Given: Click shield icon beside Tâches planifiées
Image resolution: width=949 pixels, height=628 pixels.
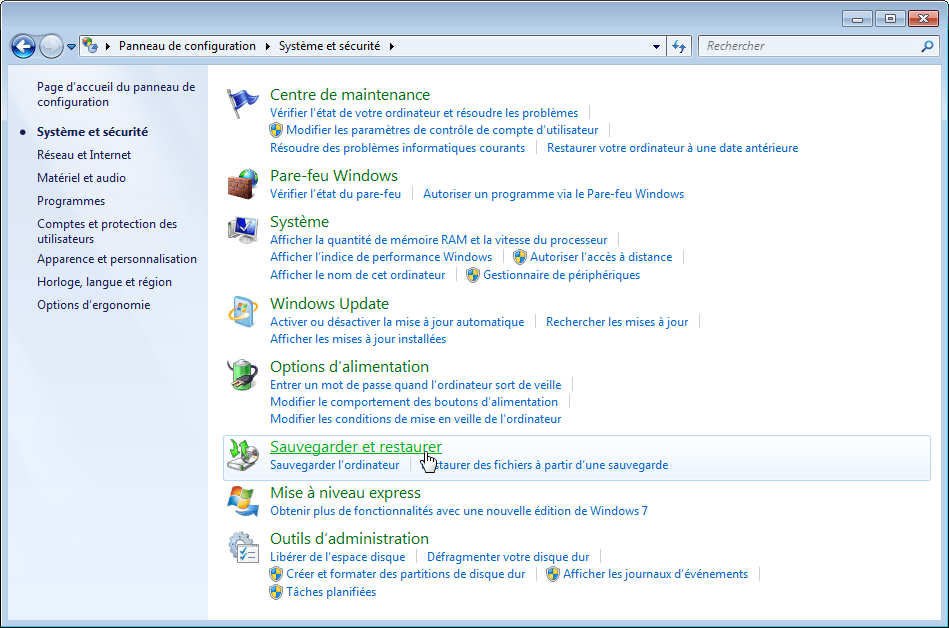Looking at the screenshot, I should (276, 592).
